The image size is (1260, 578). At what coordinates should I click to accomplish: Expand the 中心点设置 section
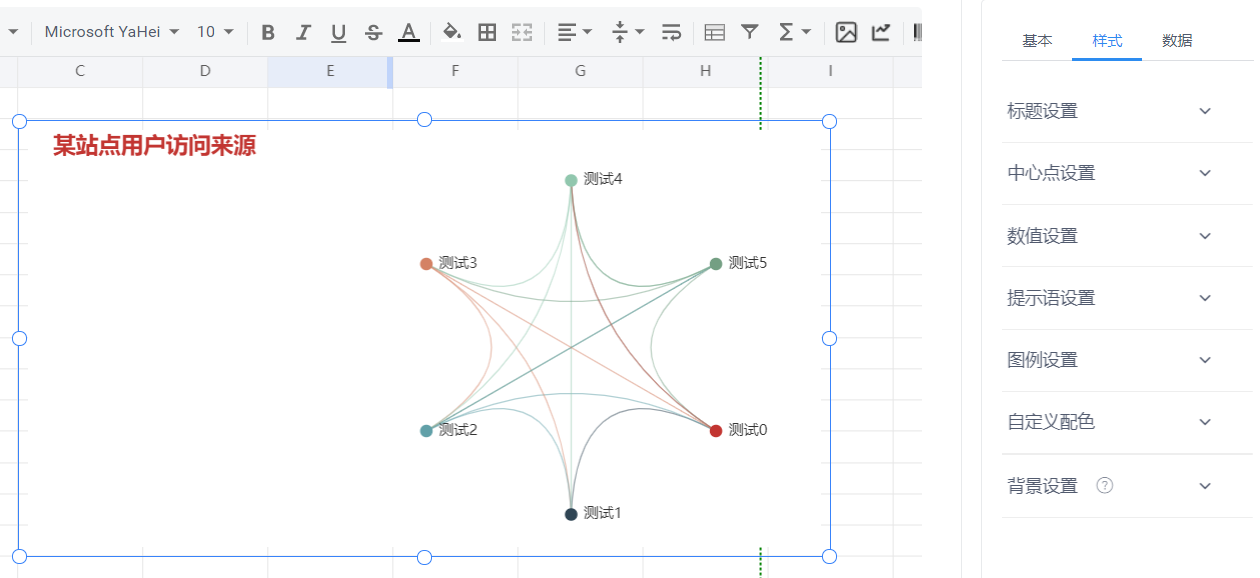1127,173
